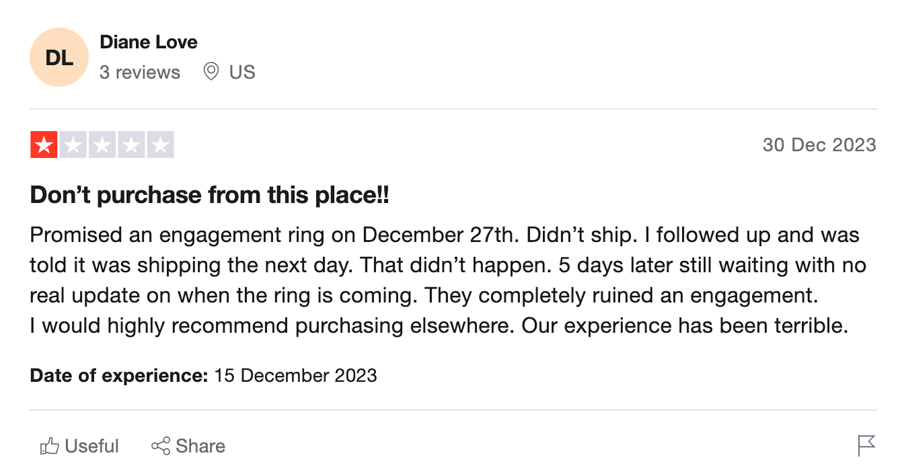Open the review title "Don't purchase from this place!!"
Viewport: 900px width, 476px height.
[210, 195]
